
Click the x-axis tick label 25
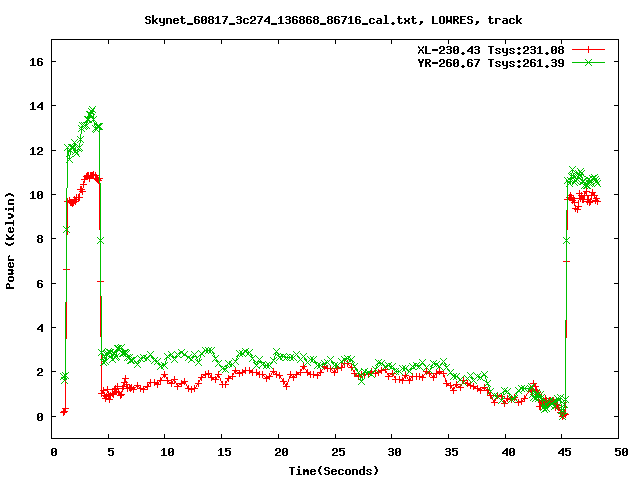pyautogui.click(x=338, y=452)
